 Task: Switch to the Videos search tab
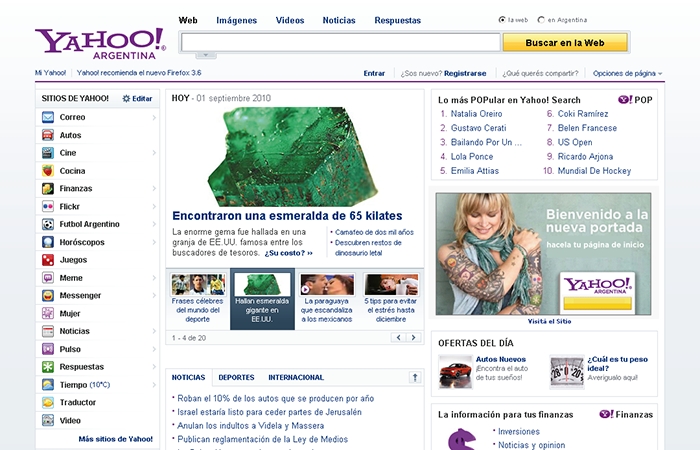(290, 21)
